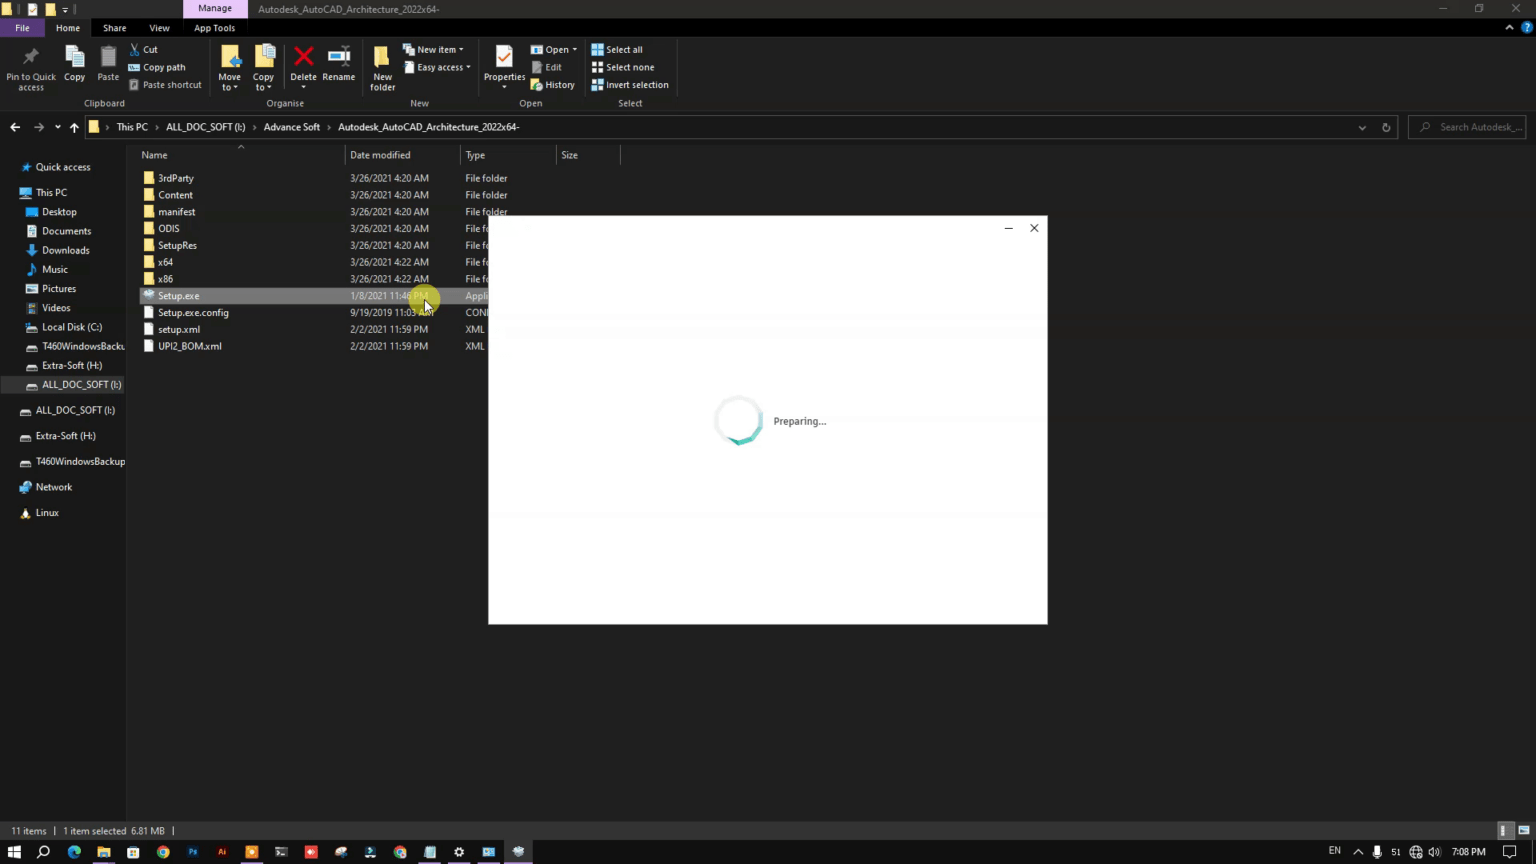Open the Move to dropdown
Viewport: 1536px width, 864px height.
(x=229, y=66)
